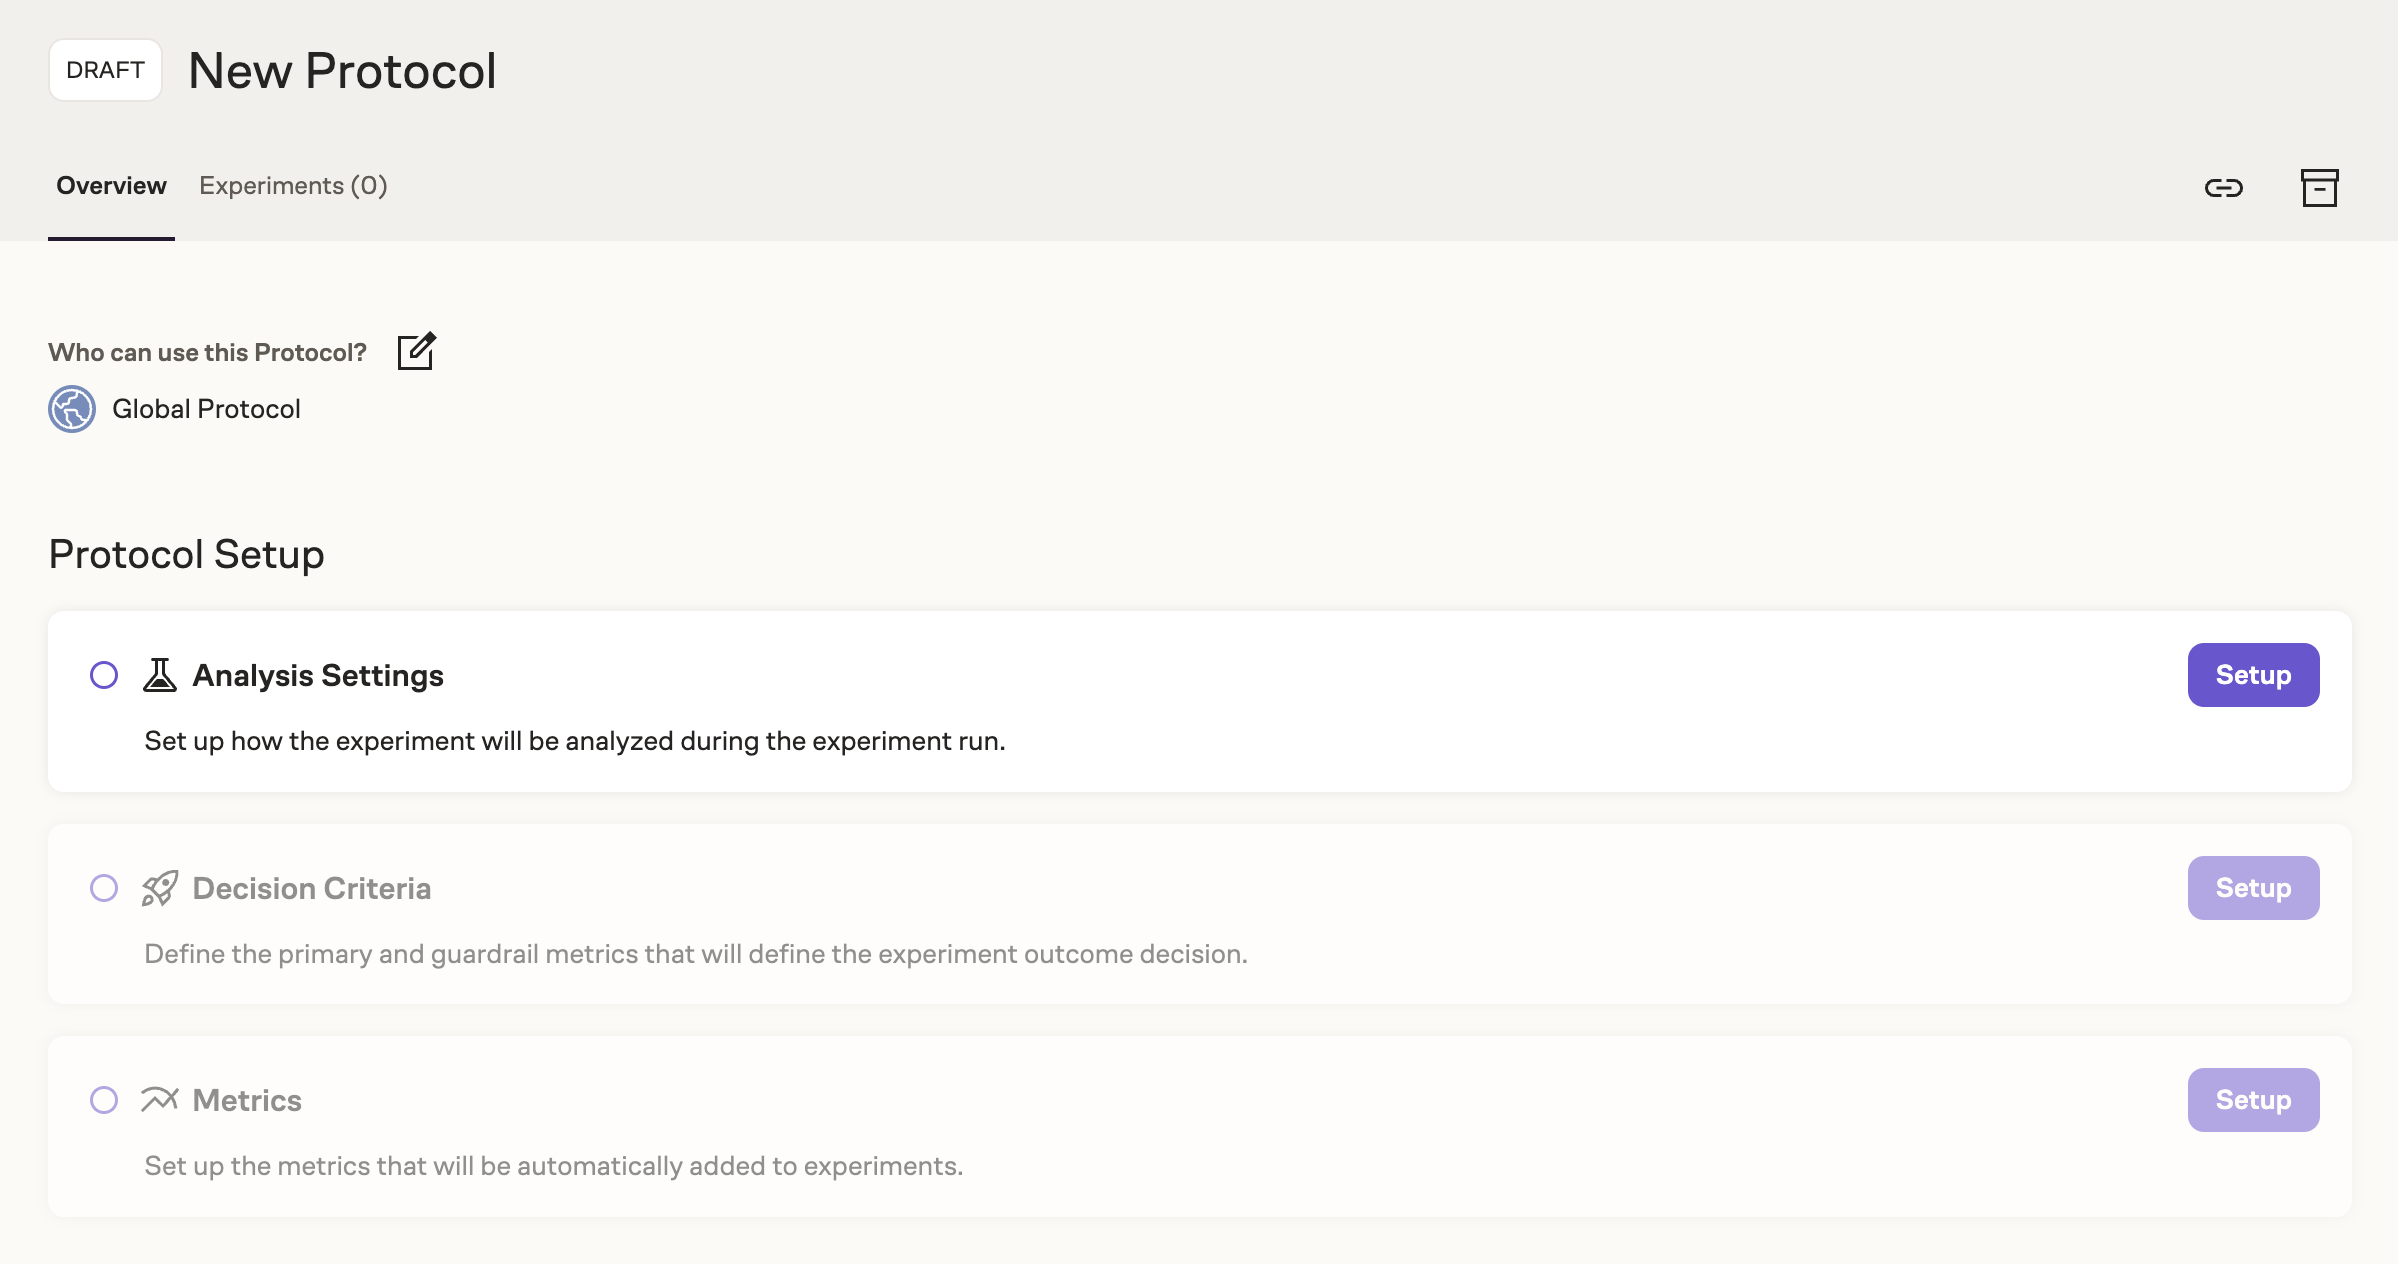The image size is (2398, 1264).
Task: Toggle the Analysis Settings radio button
Action: [x=103, y=674]
